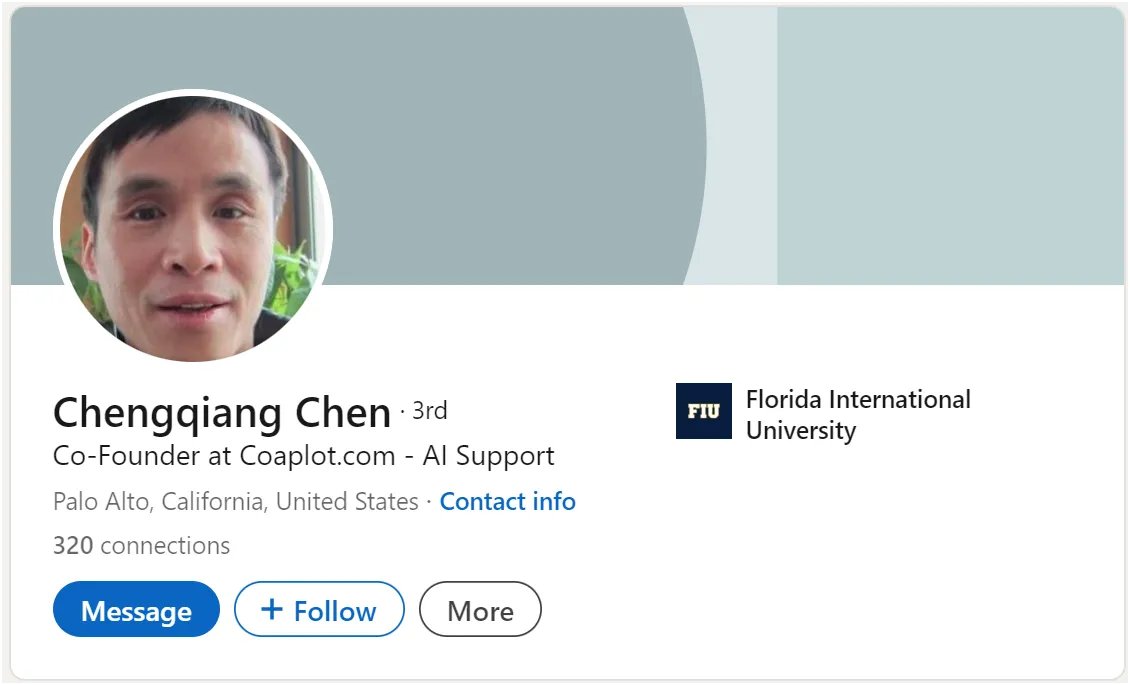1130x685 pixels.
Task: Click the plus icon on Follow
Action: tap(271, 609)
